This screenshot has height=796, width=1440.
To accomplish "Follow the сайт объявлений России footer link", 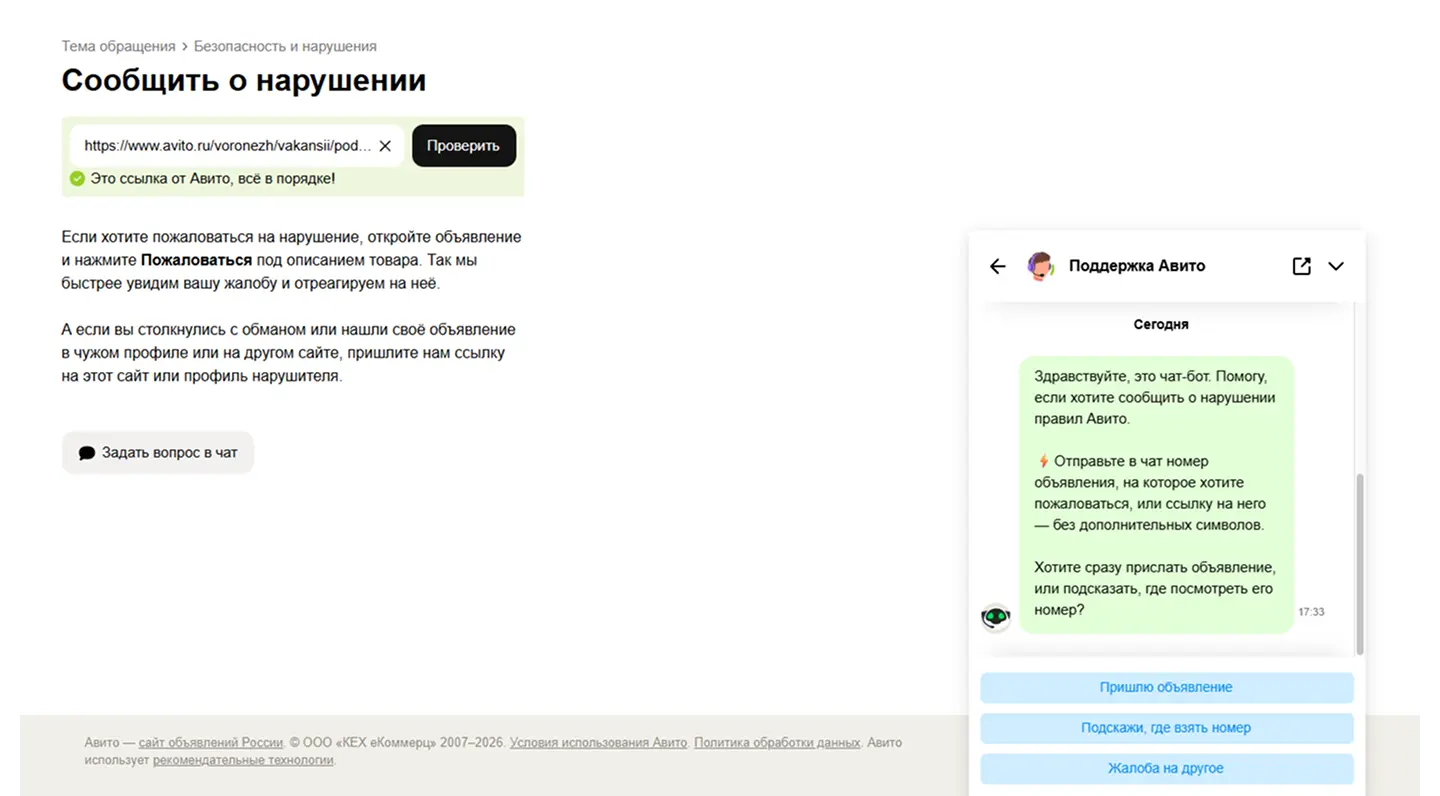I will [211, 743].
